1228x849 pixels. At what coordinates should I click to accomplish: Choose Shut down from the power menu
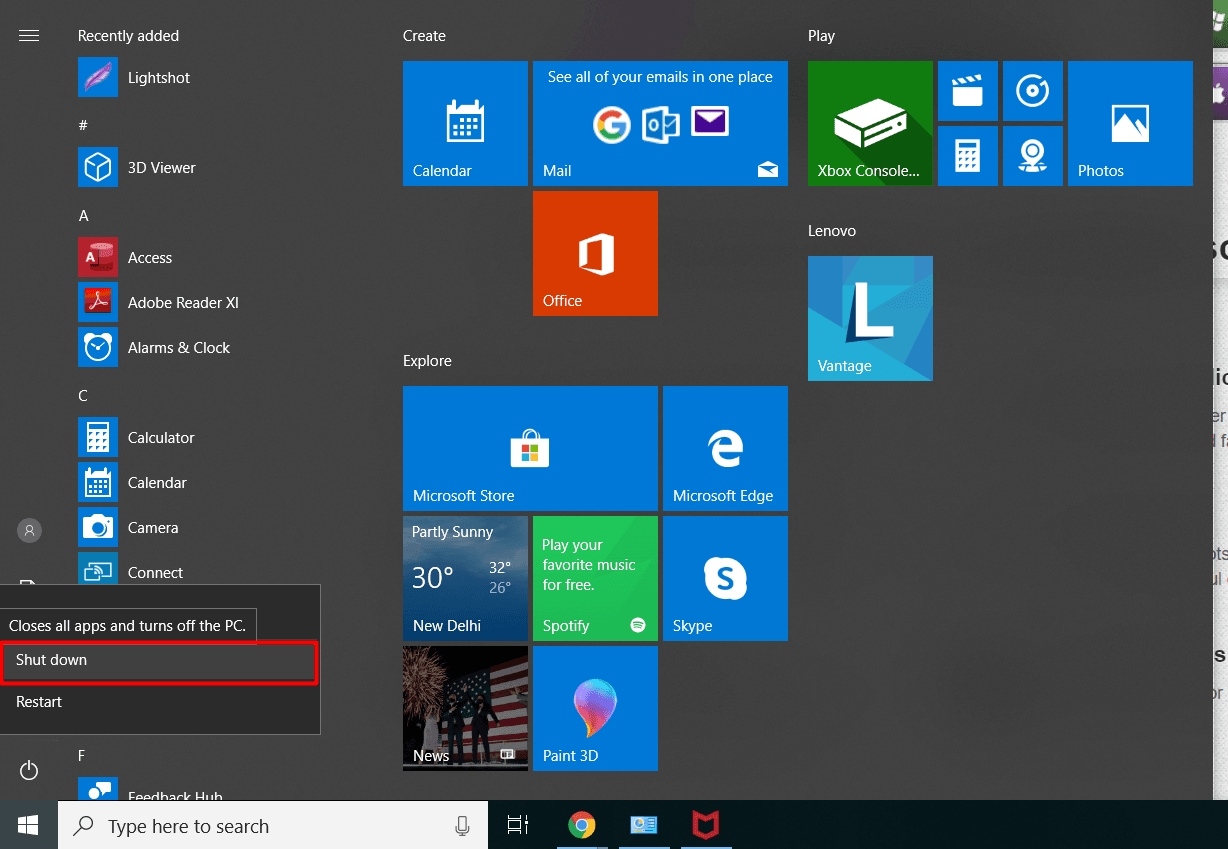pos(159,661)
